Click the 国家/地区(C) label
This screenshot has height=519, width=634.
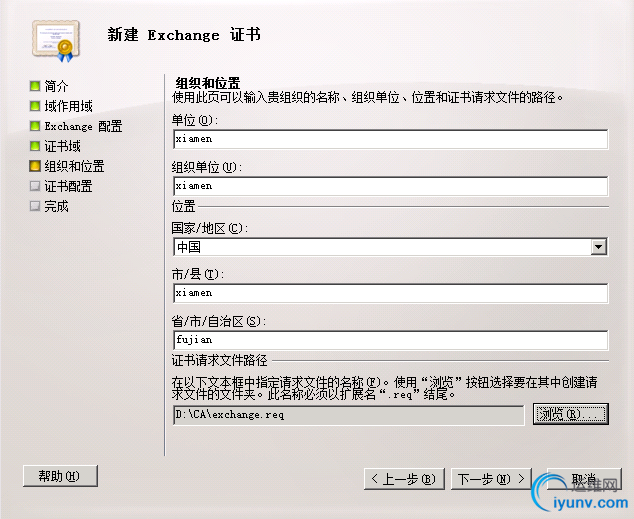[209, 228]
